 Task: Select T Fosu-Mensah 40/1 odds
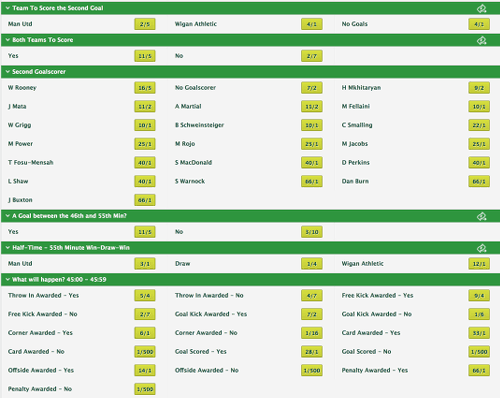[145, 163]
